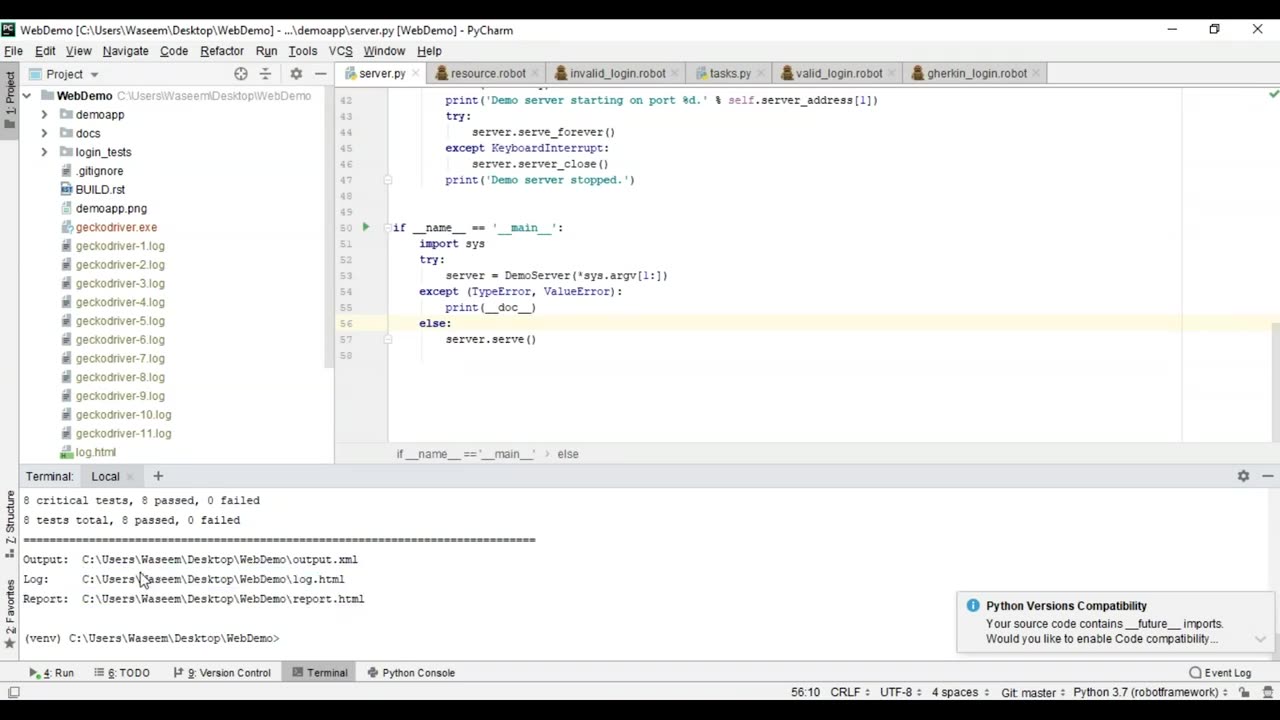Viewport: 1280px width, 720px height.
Task: Switch to the gherkin_login.robot tab
Action: pyautogui.click(x=977, y=73)
